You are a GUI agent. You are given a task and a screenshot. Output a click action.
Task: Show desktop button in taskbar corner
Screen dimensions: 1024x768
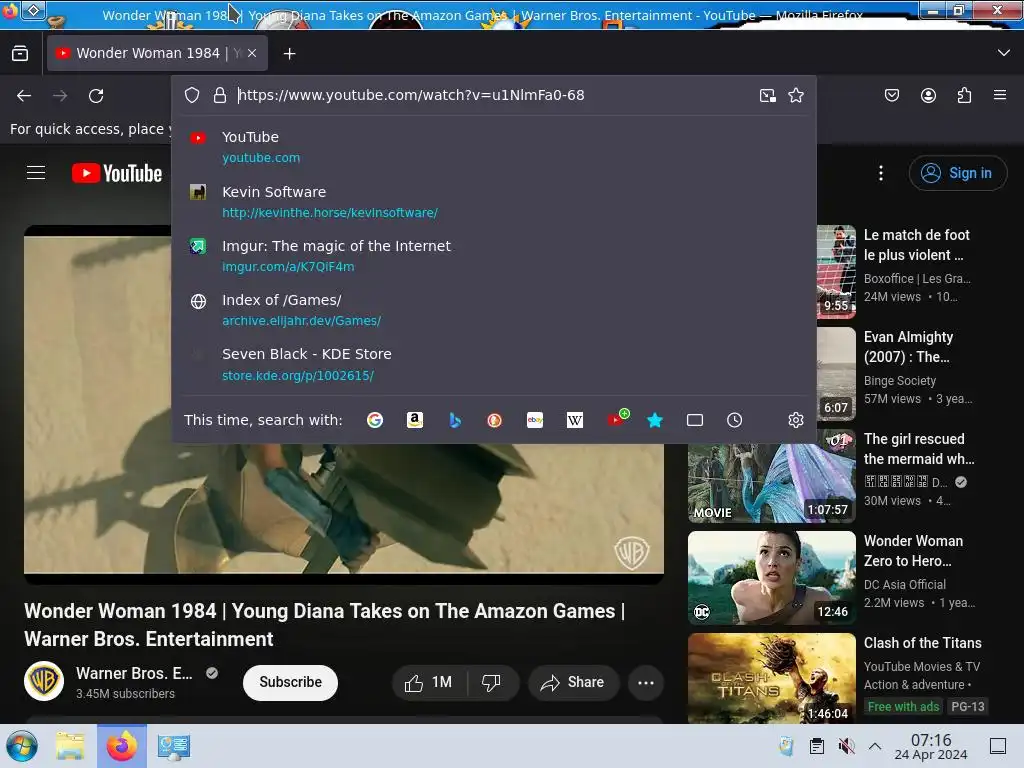[x=998, y=746]
